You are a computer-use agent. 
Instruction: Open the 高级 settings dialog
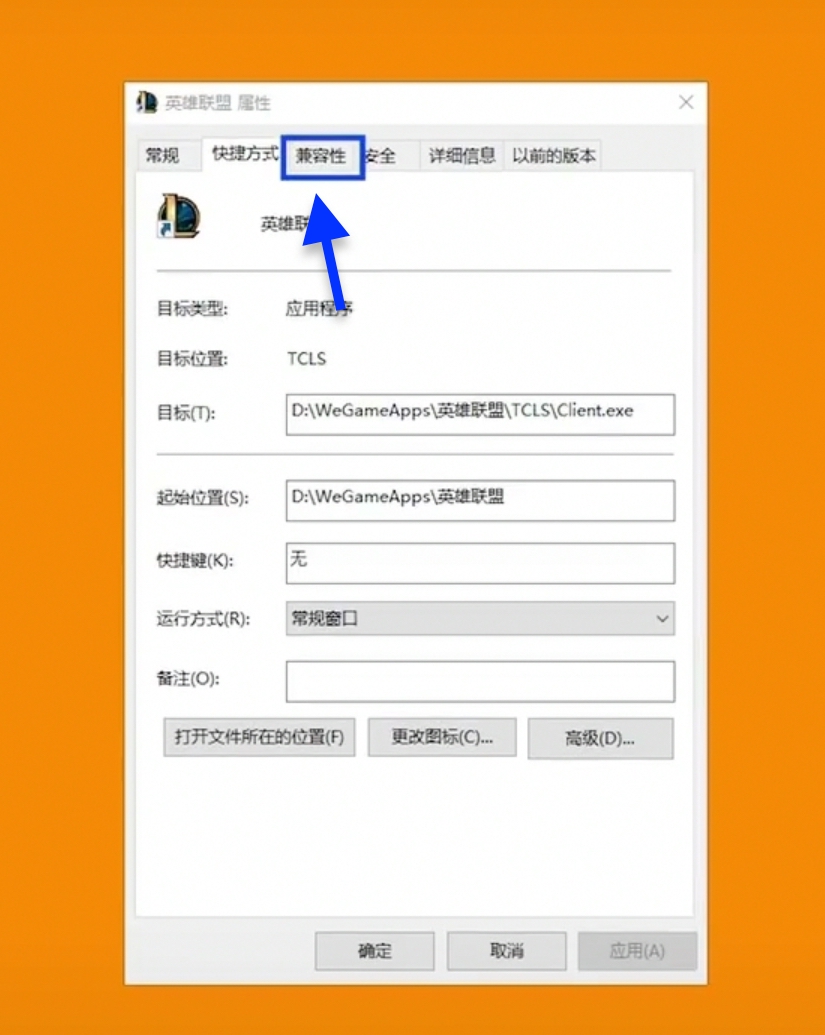coord(600,737)
